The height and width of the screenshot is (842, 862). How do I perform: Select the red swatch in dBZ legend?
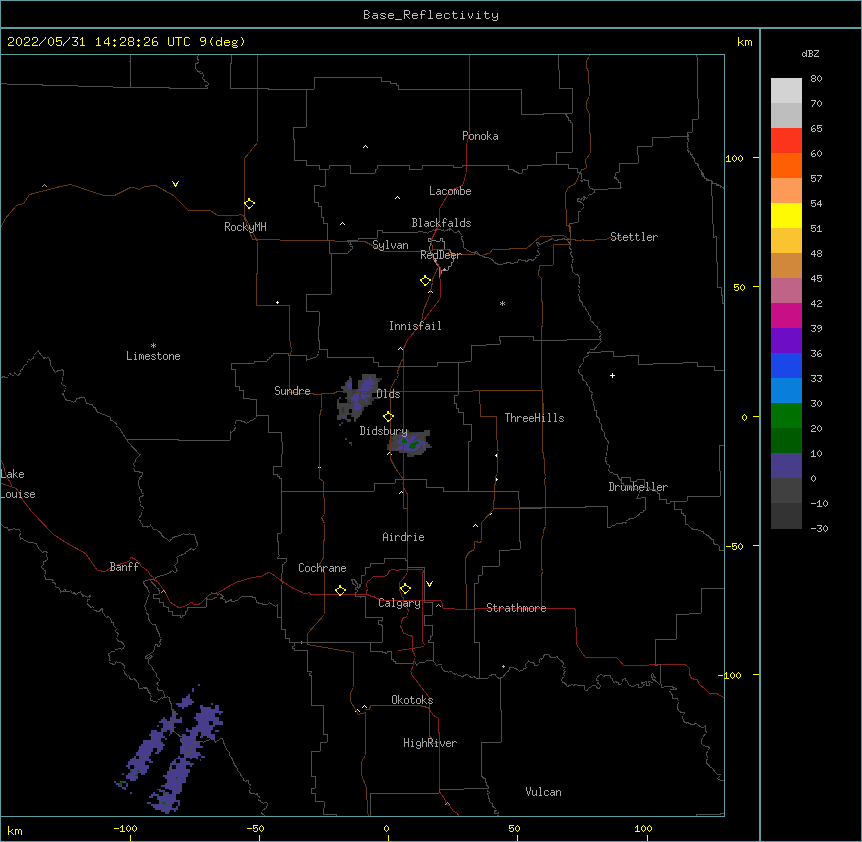coord(786,140)
